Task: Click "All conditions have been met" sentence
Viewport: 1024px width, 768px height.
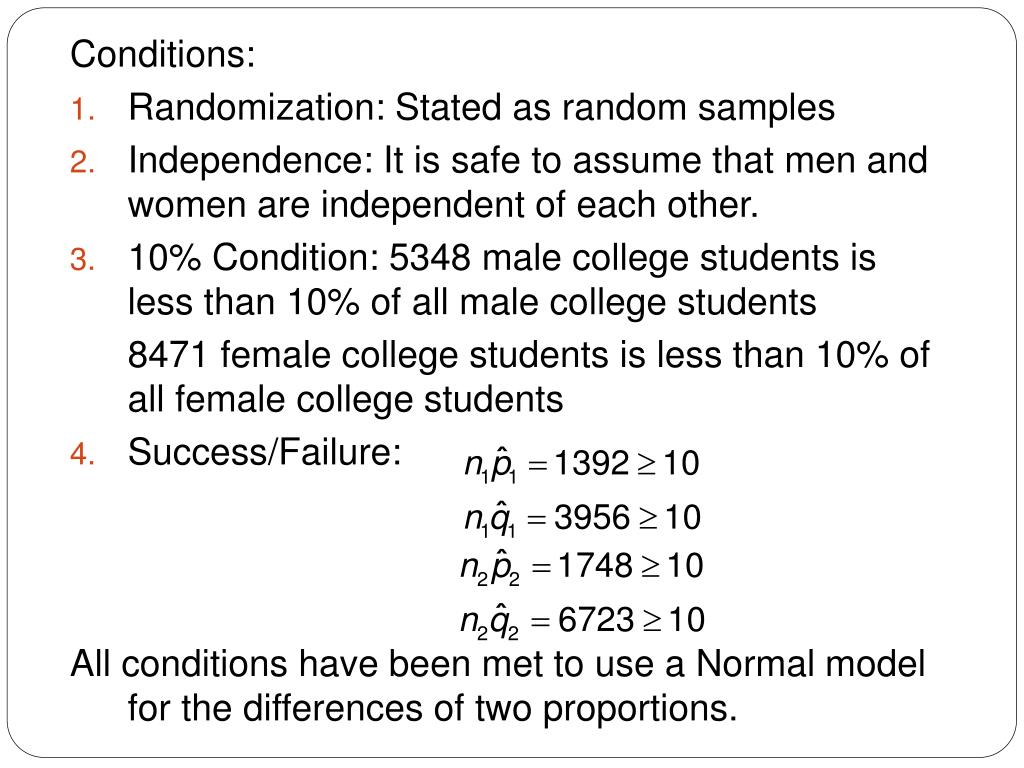Action: click(498, 664)
